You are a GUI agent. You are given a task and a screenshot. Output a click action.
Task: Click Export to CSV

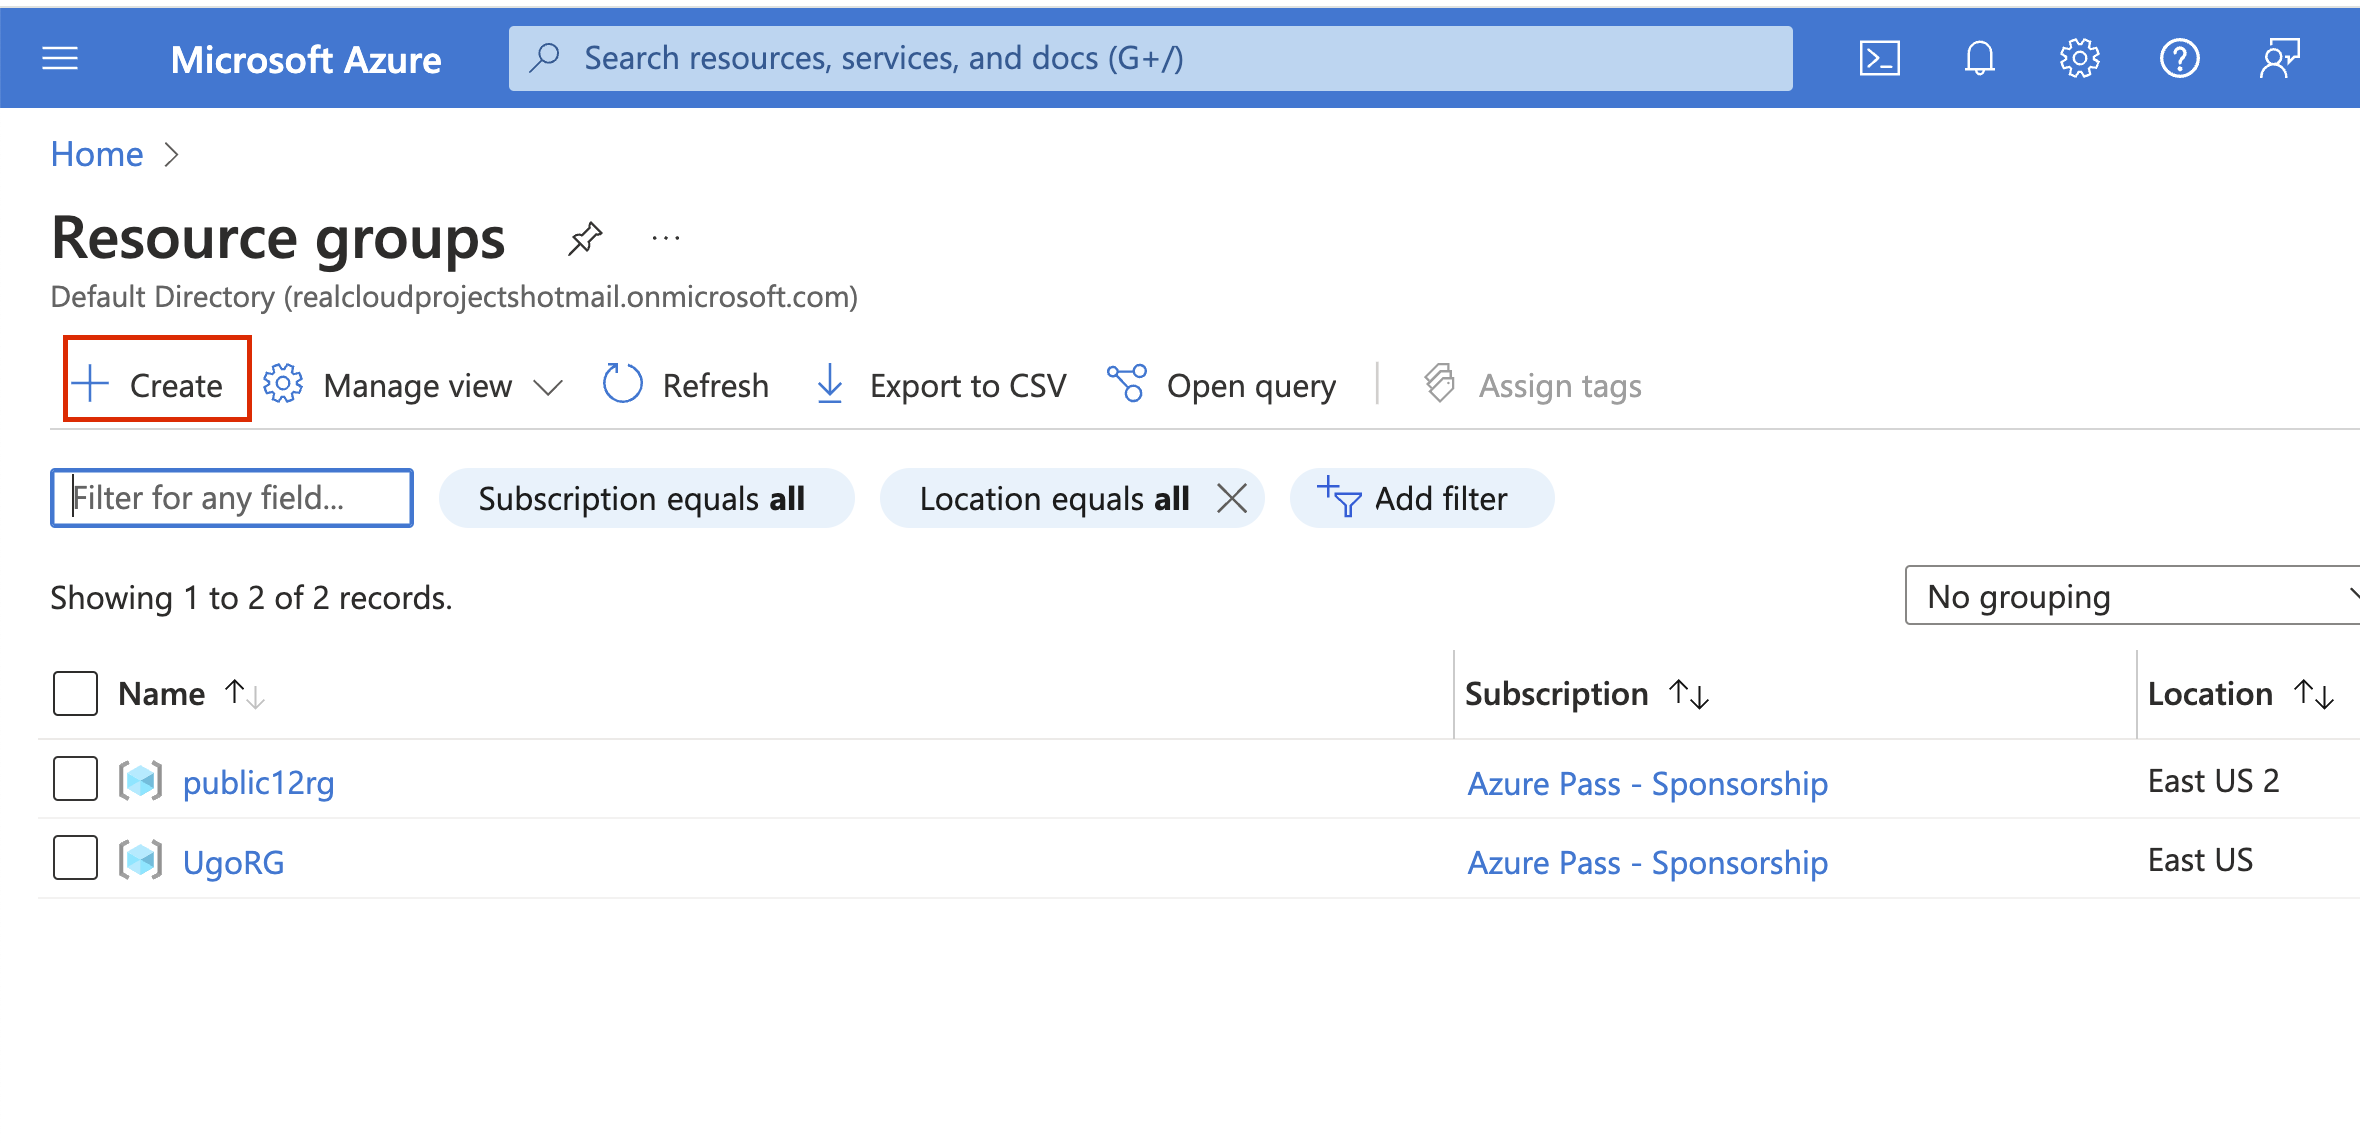tap(941, 385)
